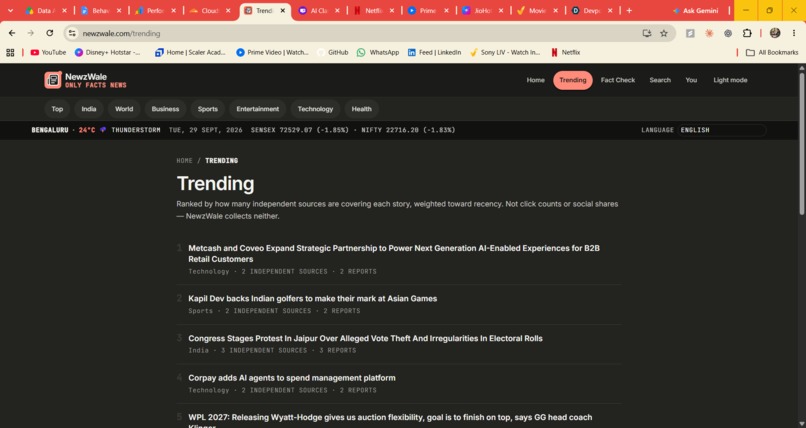This screenshot has width=806, height=428.
Task: Switch to the Prime browser tab
Action: [x=429, y=10]
